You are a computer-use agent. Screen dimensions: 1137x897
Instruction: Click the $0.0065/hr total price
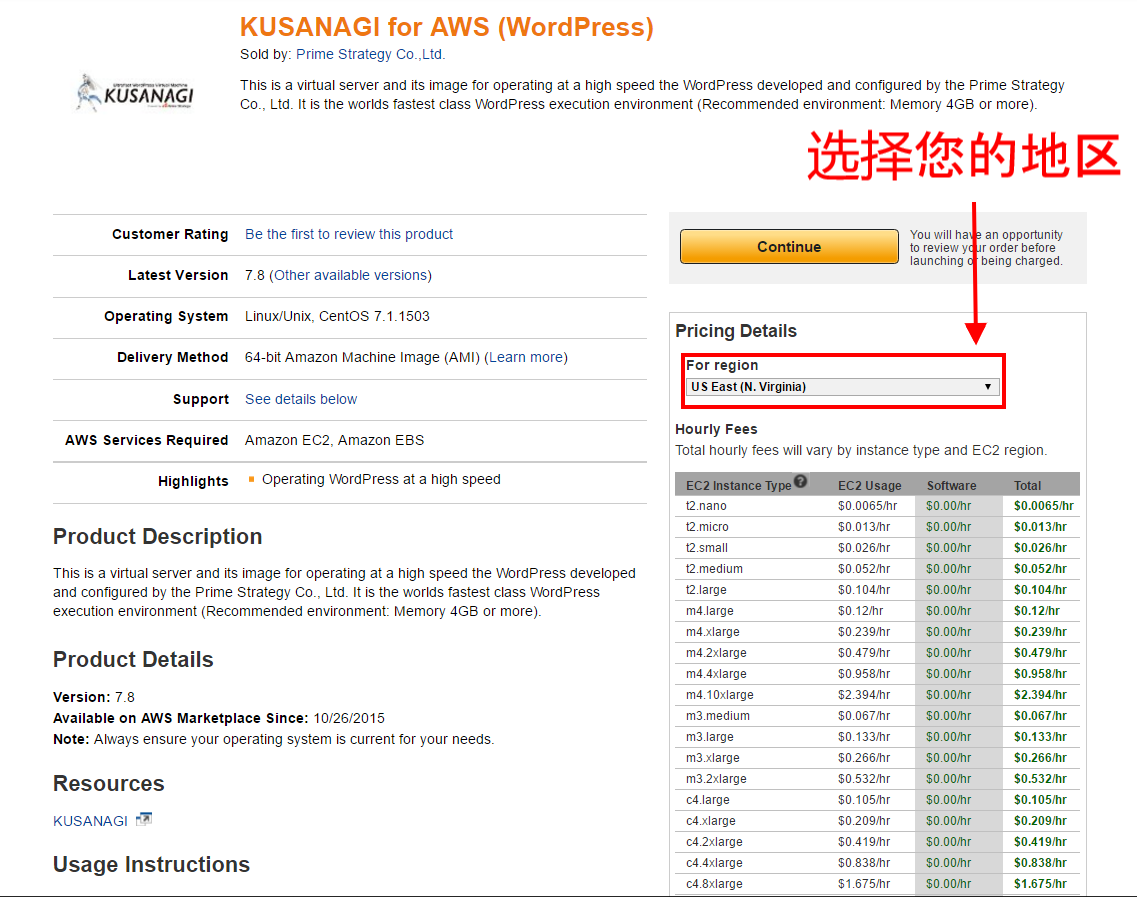point(1043,506)
